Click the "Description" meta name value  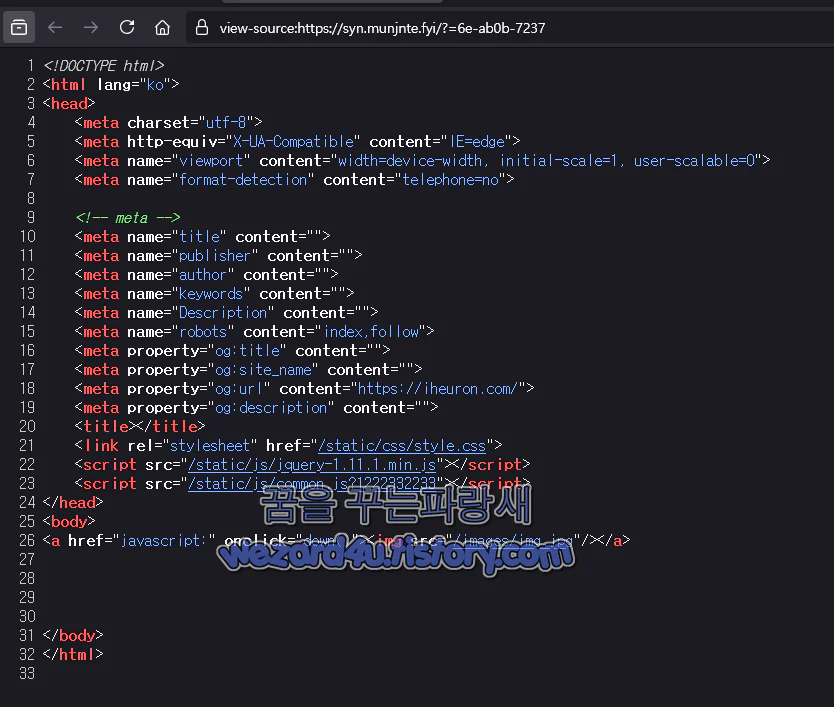coord(222,313)
